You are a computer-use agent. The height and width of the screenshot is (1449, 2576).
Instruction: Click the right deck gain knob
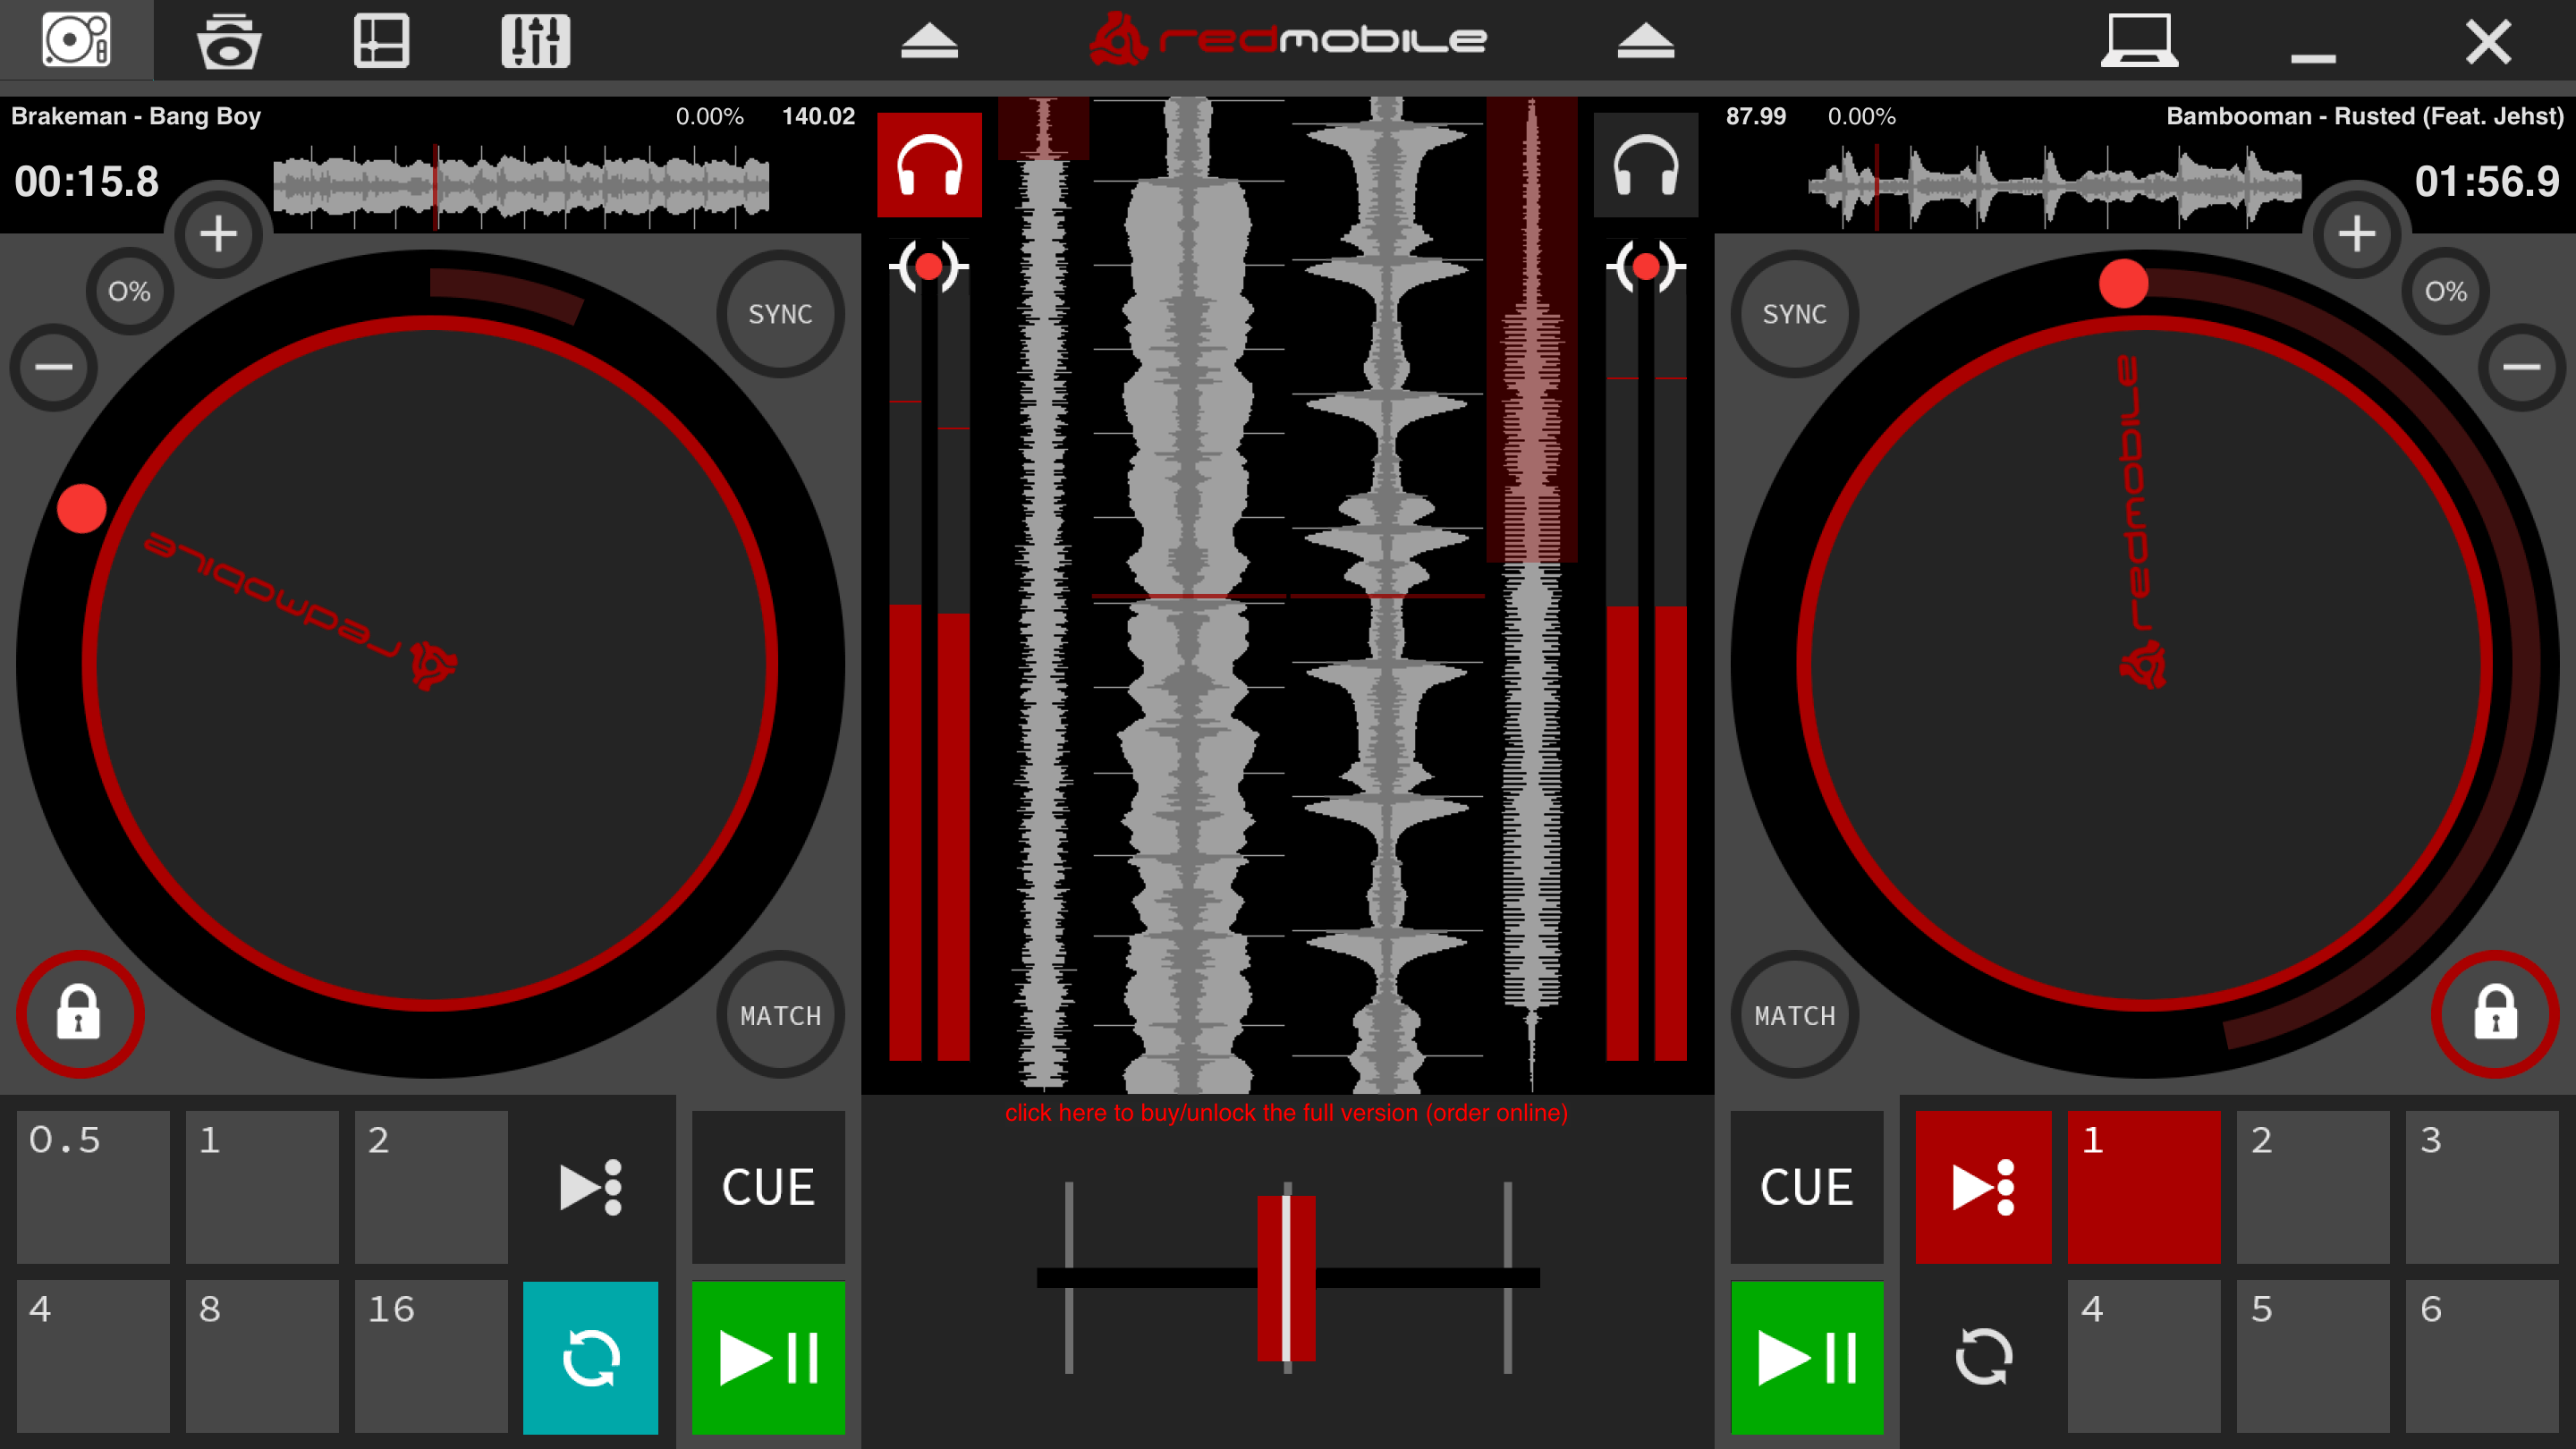(1645, 267)
